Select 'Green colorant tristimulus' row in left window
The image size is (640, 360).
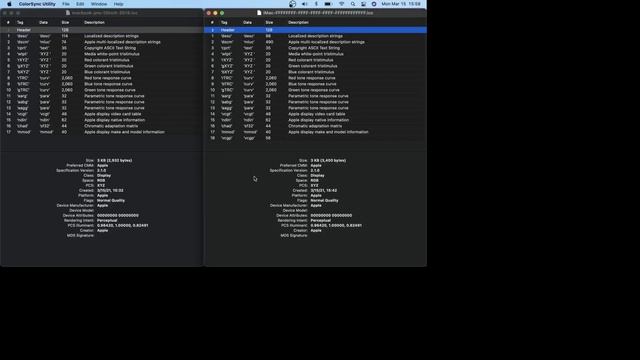[101, 66]
